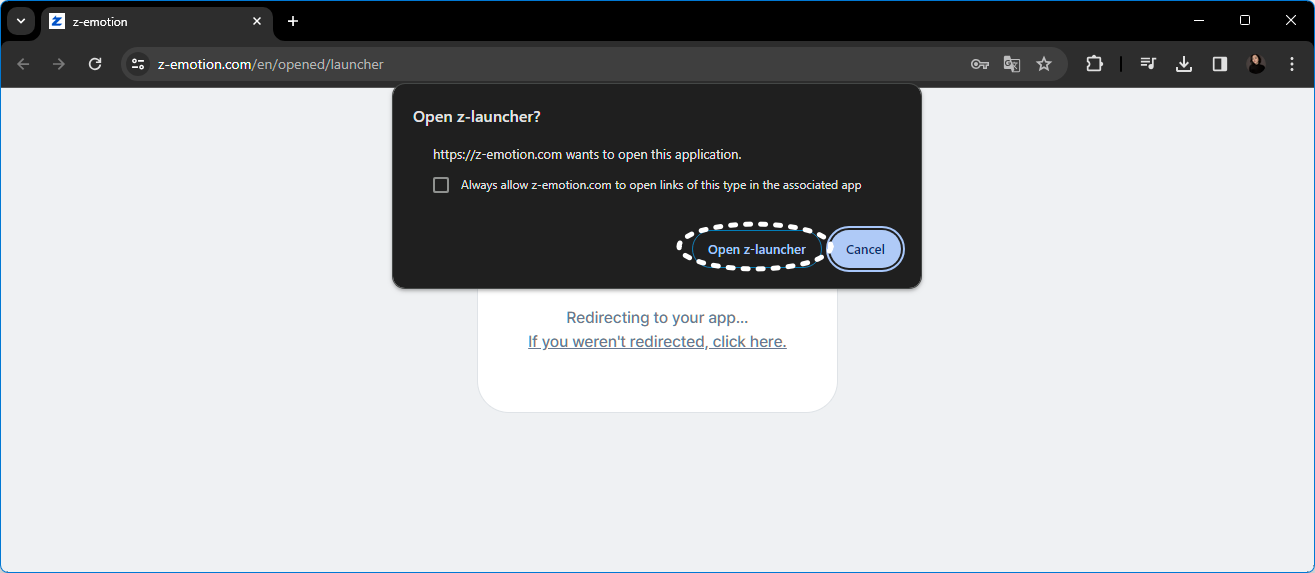Image resolution: width=1315 pixels, height=573 pixels.
Task: Open Chrome's three-dot menu
Action: pos(1291,64)
